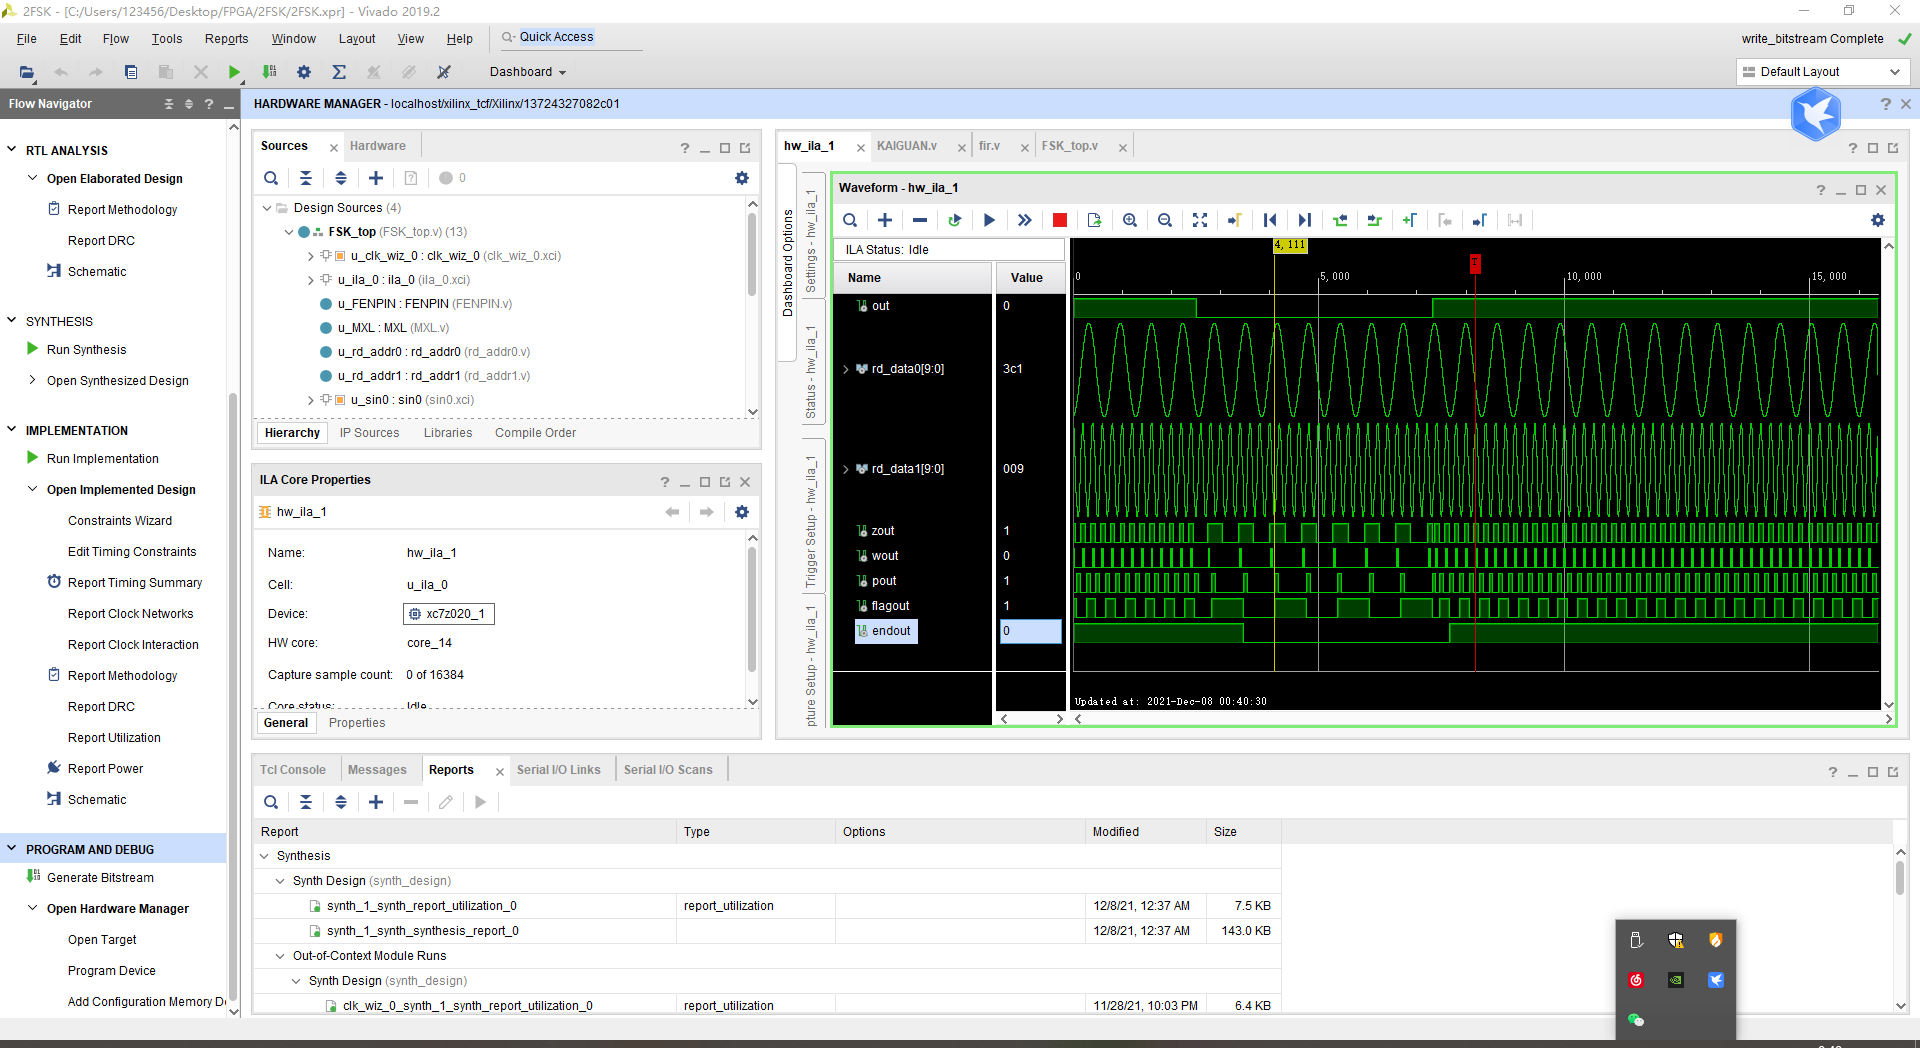Jump to the waveform's first time point
The height and width of the screenshot is (1048, 1920).
pos(1270,220)
